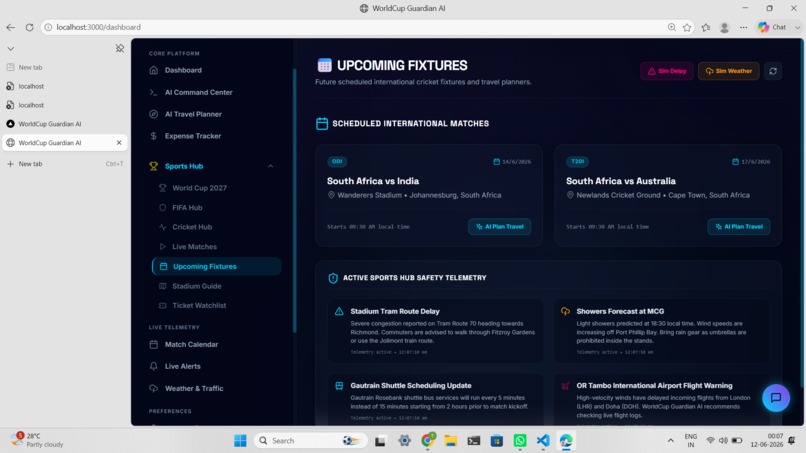Click Wanderers Stadium location pin icon

tap(331, 195)
